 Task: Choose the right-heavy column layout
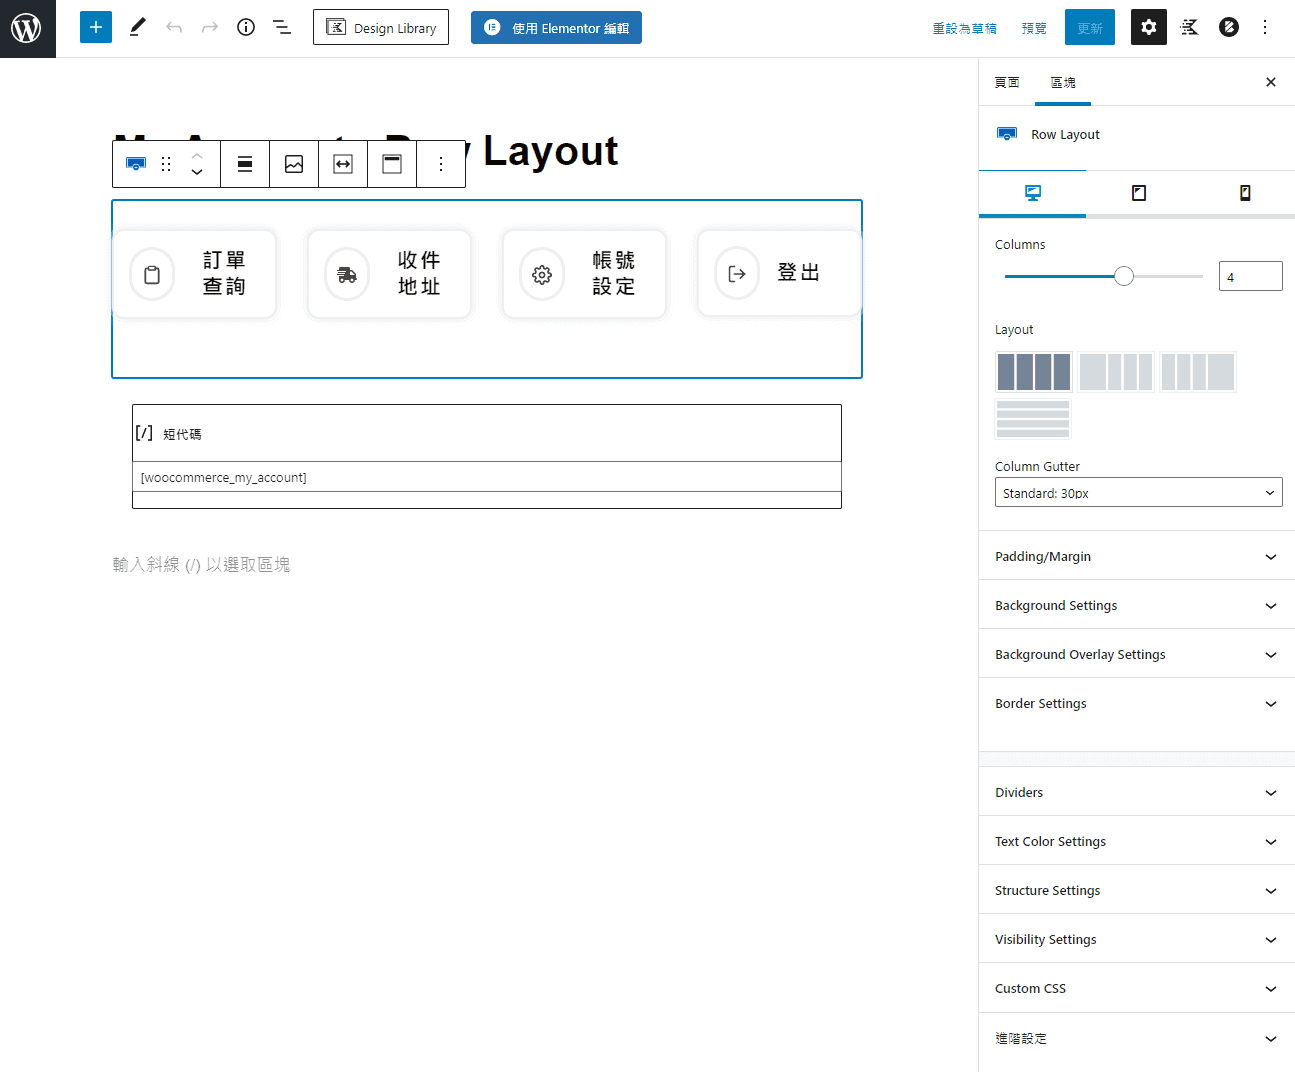point(1198,372)
